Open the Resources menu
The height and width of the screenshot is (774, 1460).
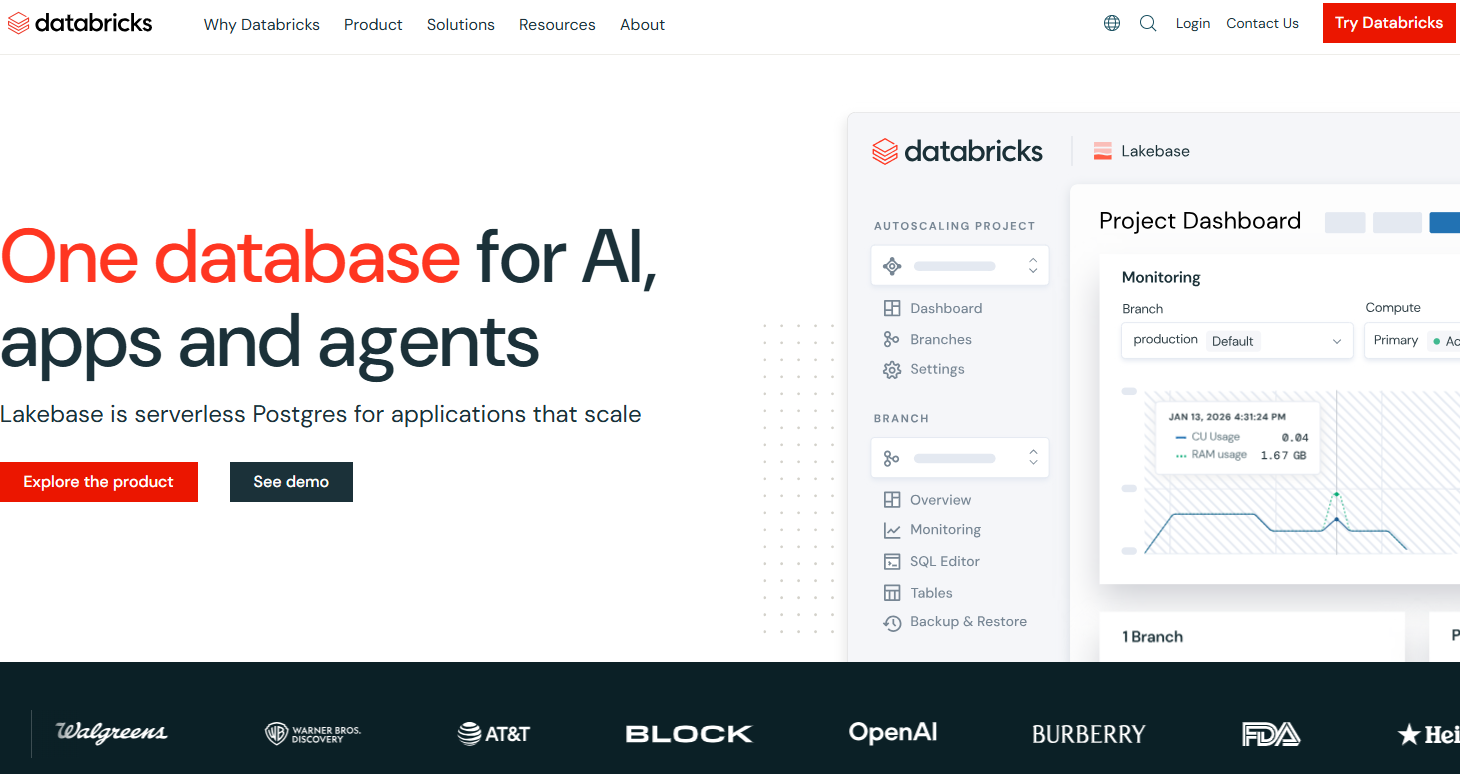pos(557,24)
